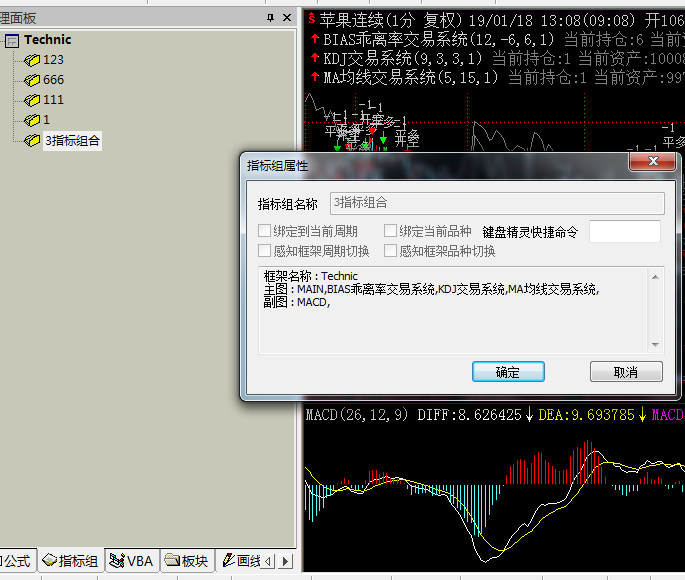Image resolution: width=685 pixels, height=580 pixels.
Task: Switch to the 画线 tab
Action: [242, 561]
